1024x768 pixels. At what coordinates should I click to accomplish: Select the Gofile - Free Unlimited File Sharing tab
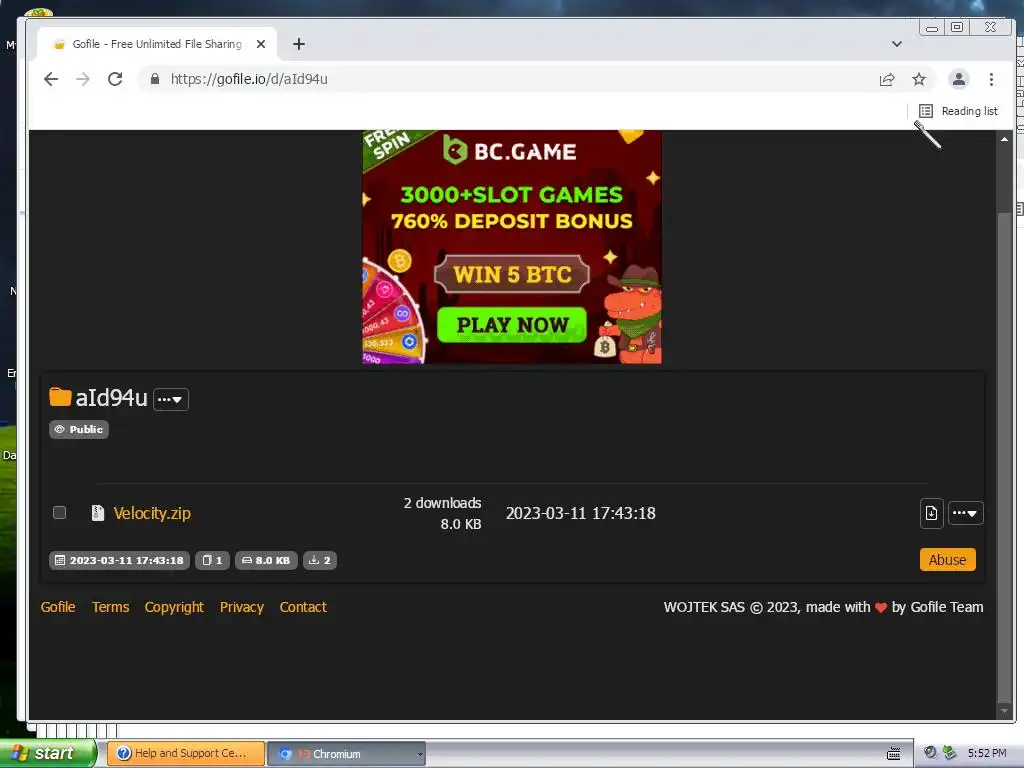coord(157,44)
